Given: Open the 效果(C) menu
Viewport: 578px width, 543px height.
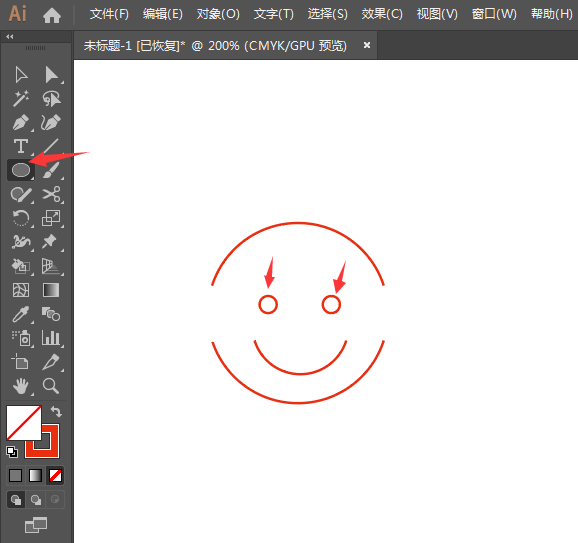Looking at the screenshot, I should (x=382, y=14).
